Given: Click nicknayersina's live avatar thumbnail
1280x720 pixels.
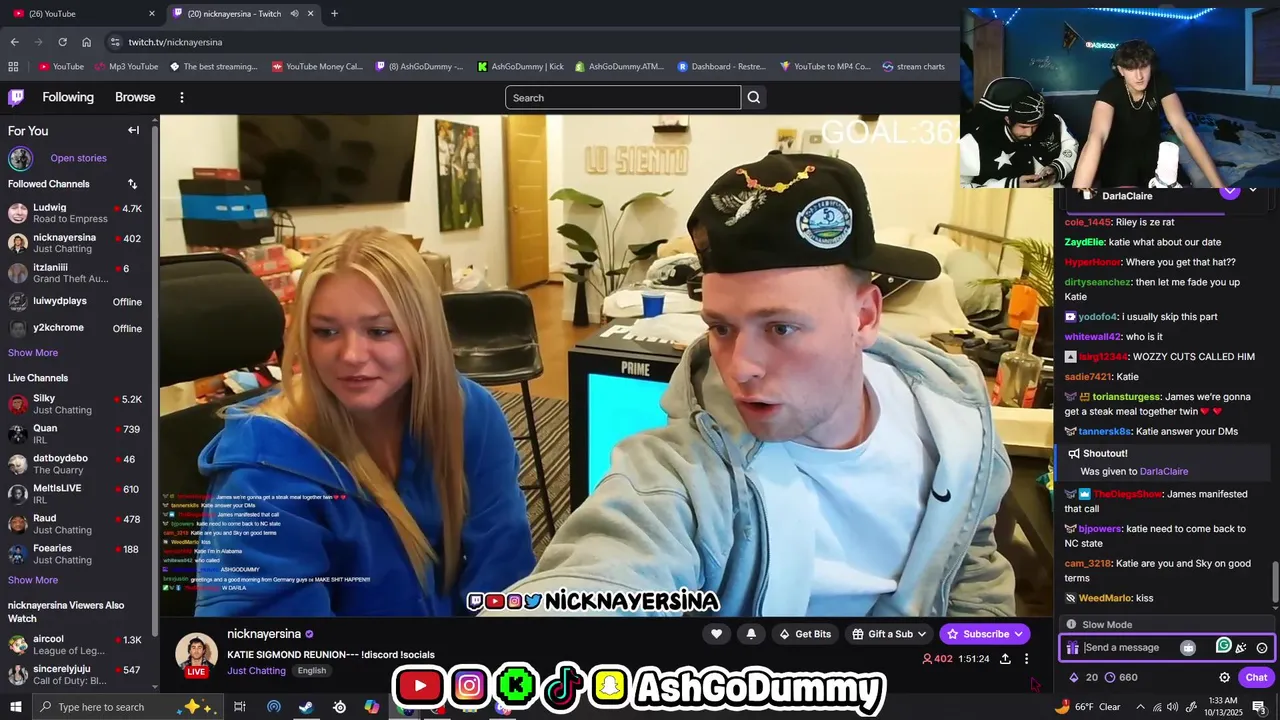Looking at the screenshot, I should (197, 655).
